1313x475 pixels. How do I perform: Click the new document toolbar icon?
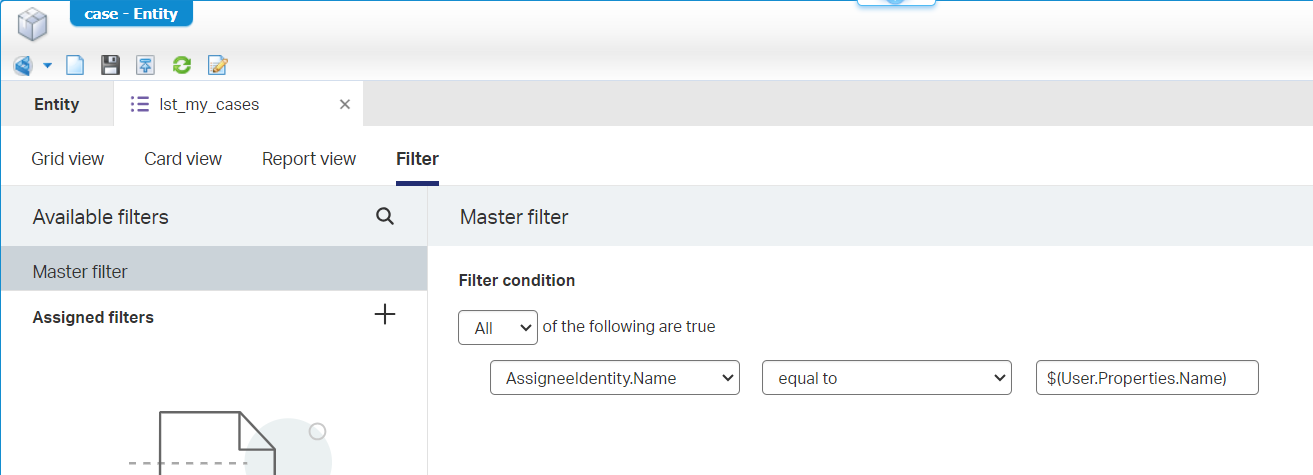75,66
